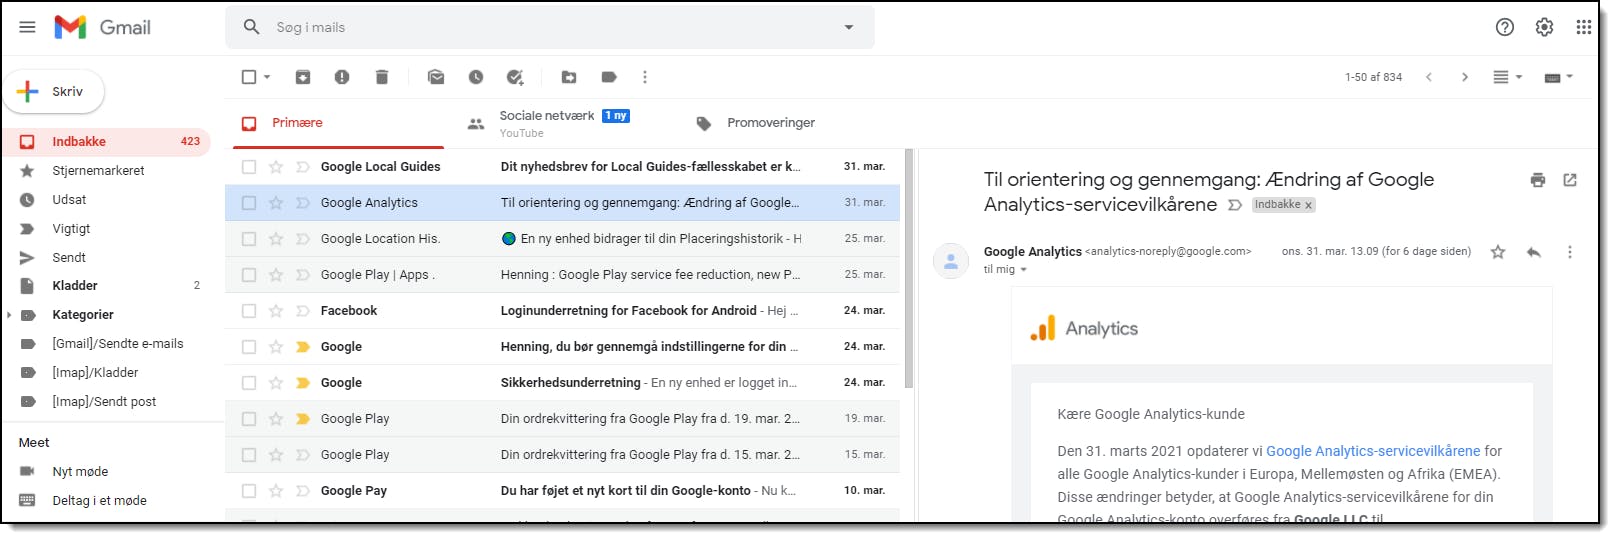
Task: Switch to the Sociale netværk tab
Action: tap(563, 123)
